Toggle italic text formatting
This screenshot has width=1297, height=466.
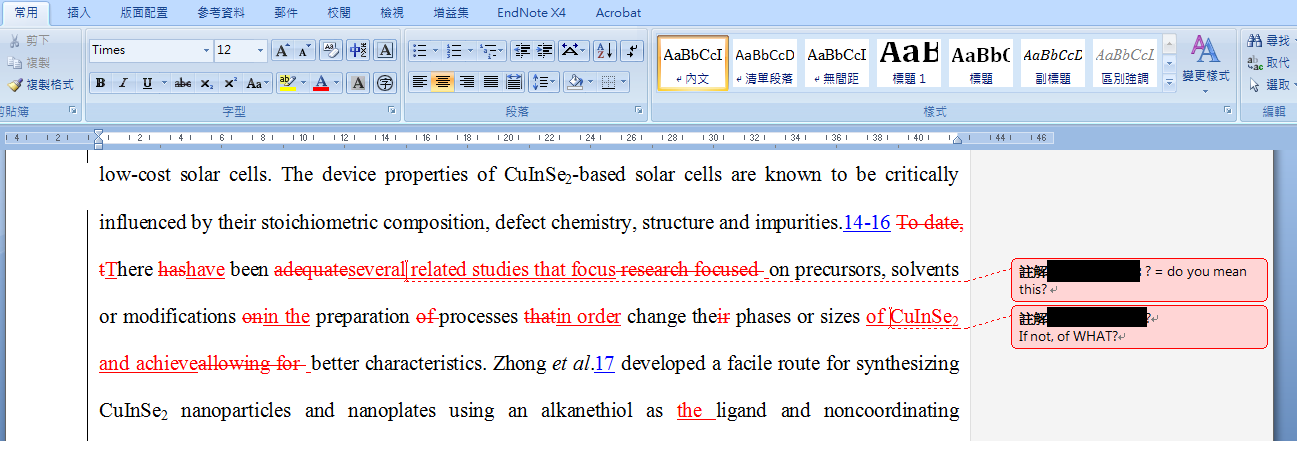pos(123,83)
